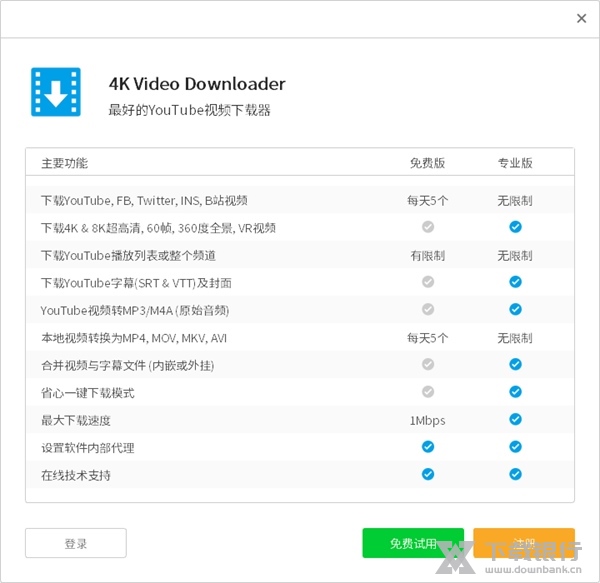Click free-version blue check in 在线技术支持 row
600x583 pixels.
[428, 474]
